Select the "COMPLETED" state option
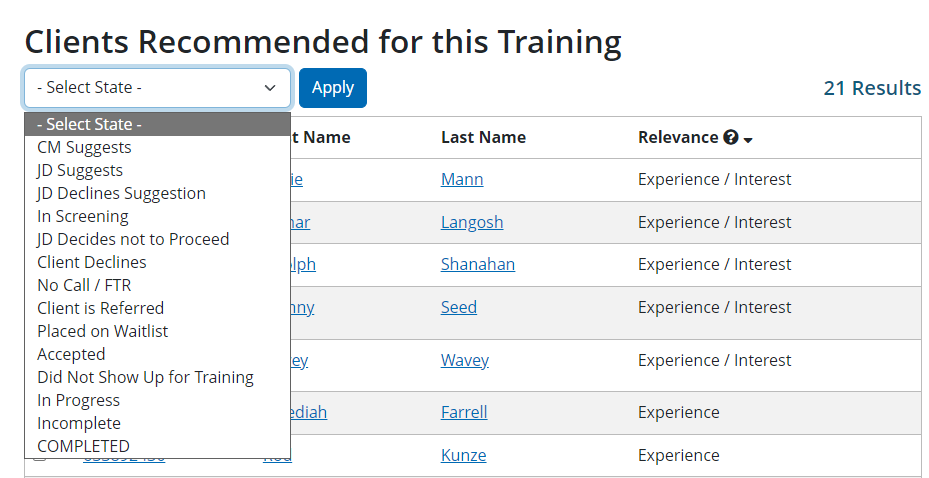The image size is (929, 478). pyautogui.click(x=83, y=446)
